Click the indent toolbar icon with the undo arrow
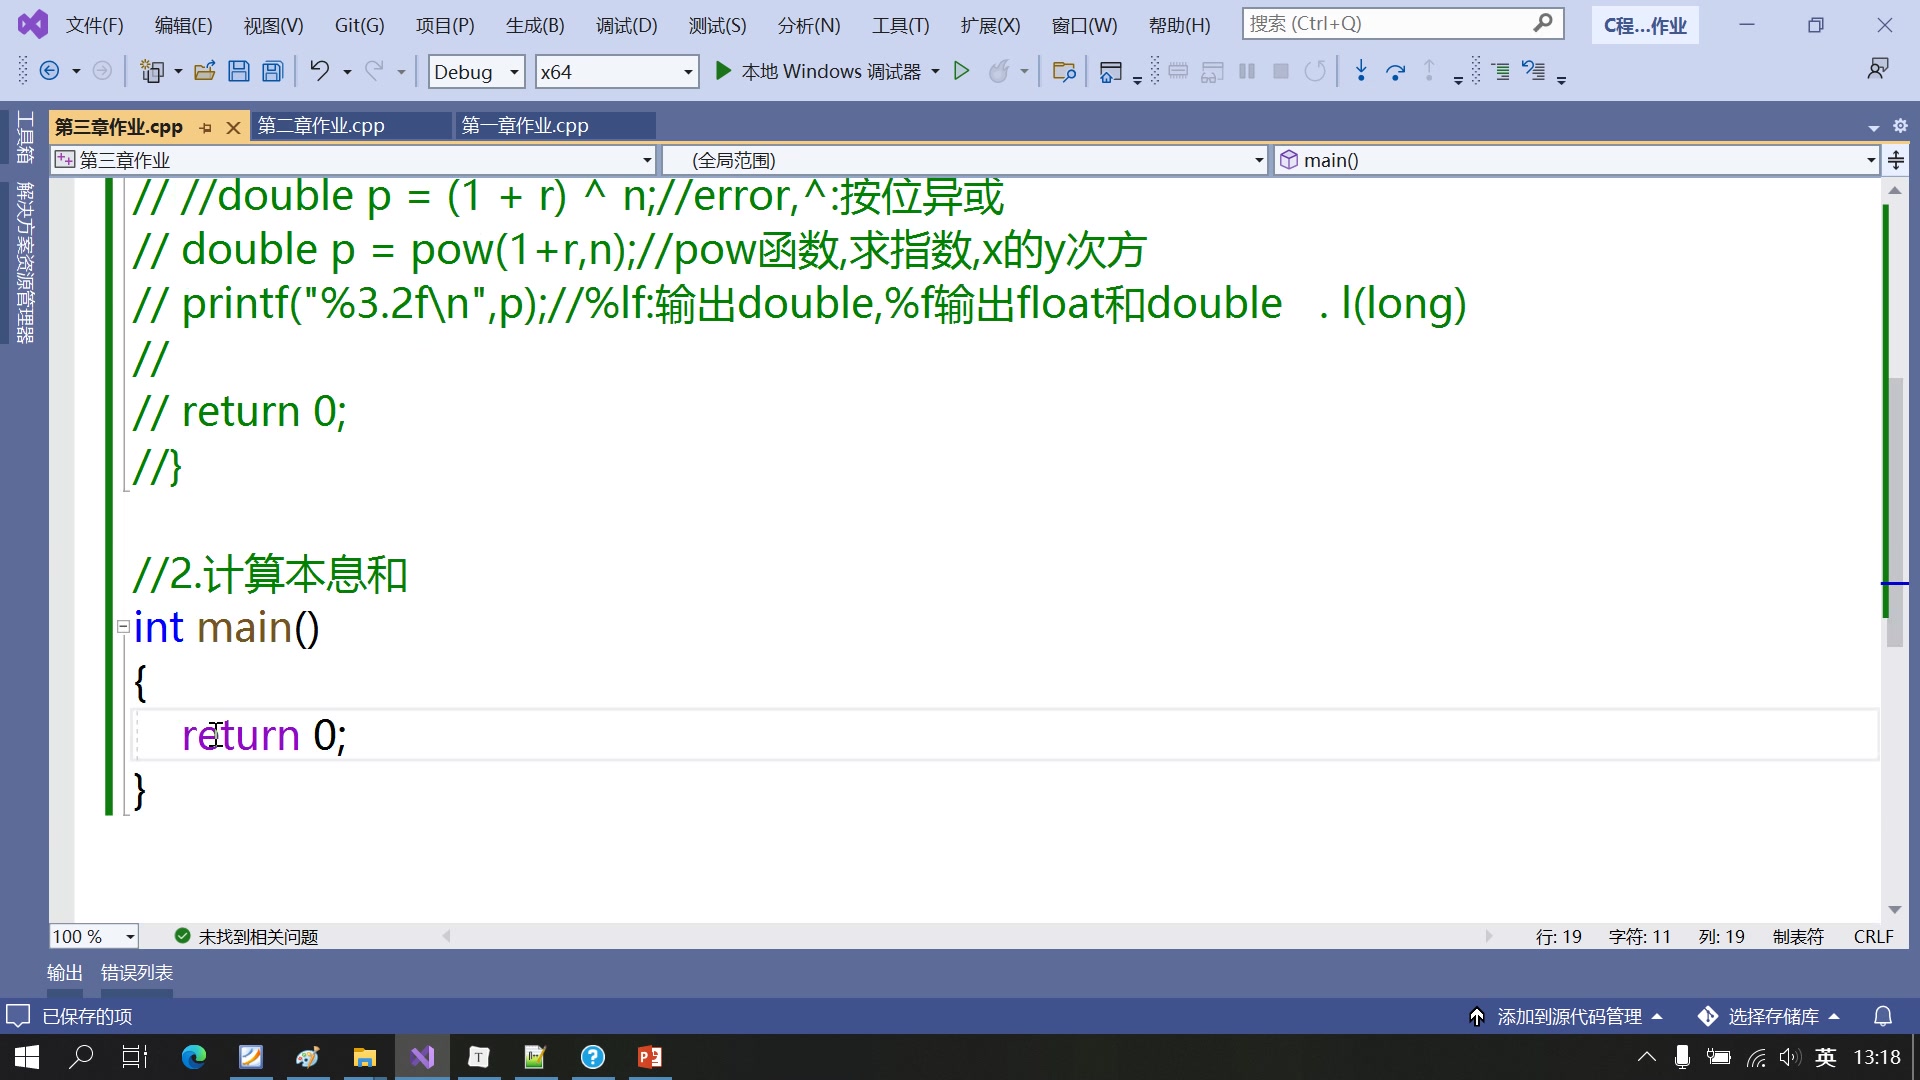 click(x=1534, y=71)
